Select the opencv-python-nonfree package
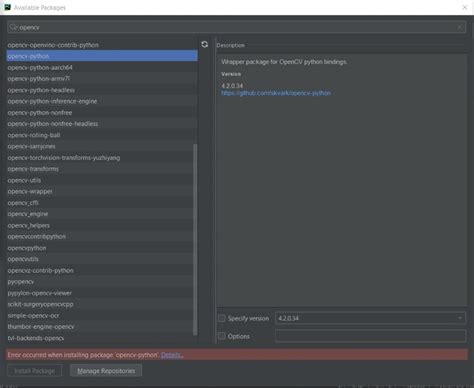This screenshot has height=388, width=474. tap(102, 112)
